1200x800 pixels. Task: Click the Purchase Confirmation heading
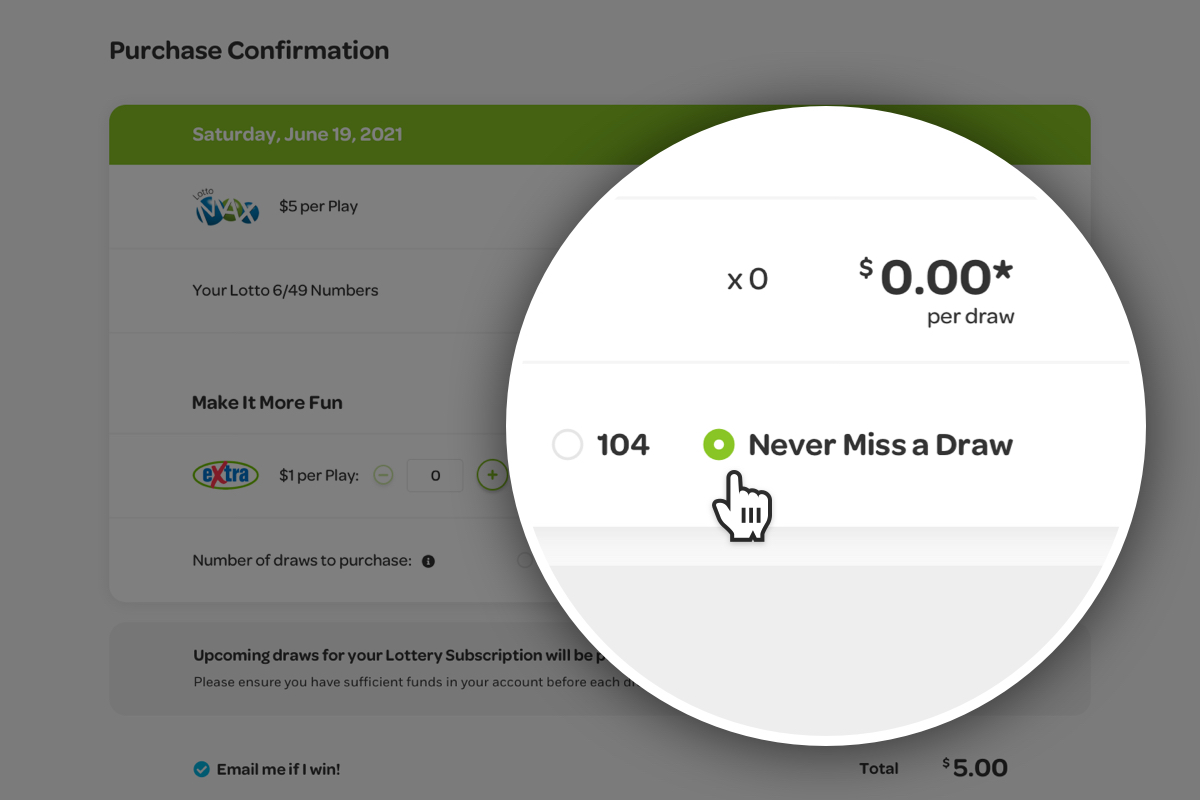point(249,51)
